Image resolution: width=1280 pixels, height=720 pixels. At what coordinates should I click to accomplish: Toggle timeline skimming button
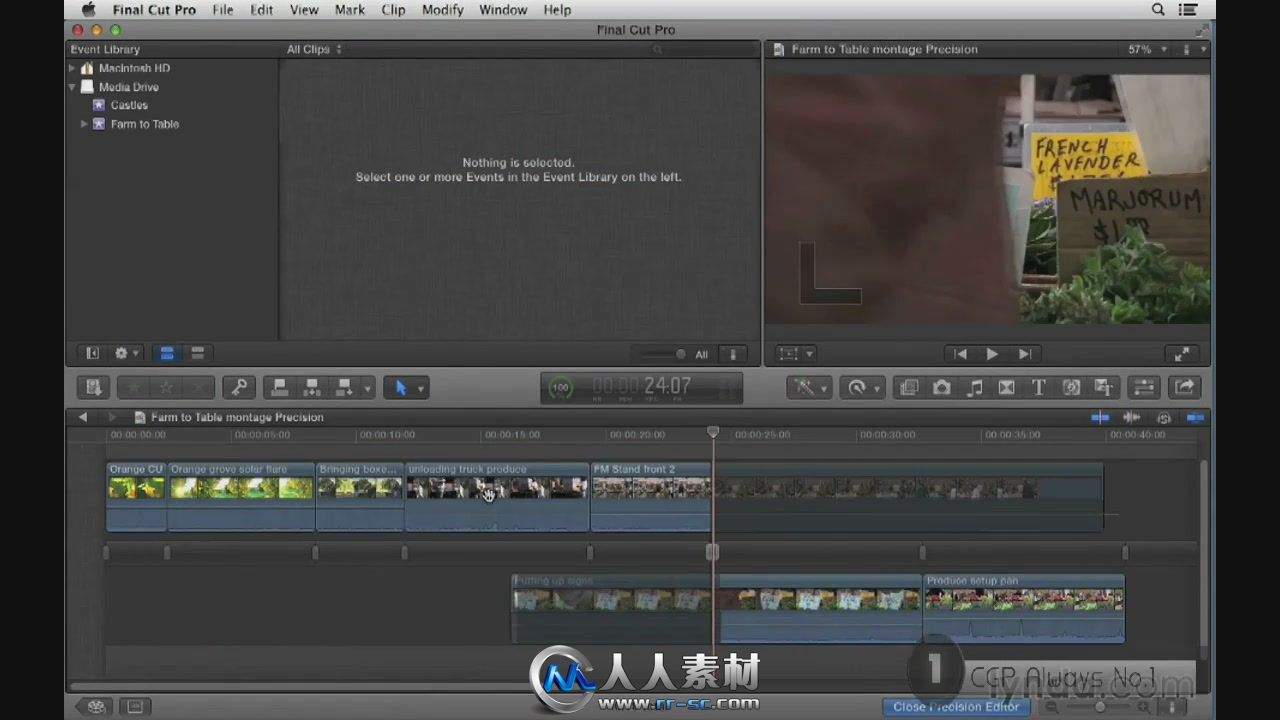coord(1100,417)
